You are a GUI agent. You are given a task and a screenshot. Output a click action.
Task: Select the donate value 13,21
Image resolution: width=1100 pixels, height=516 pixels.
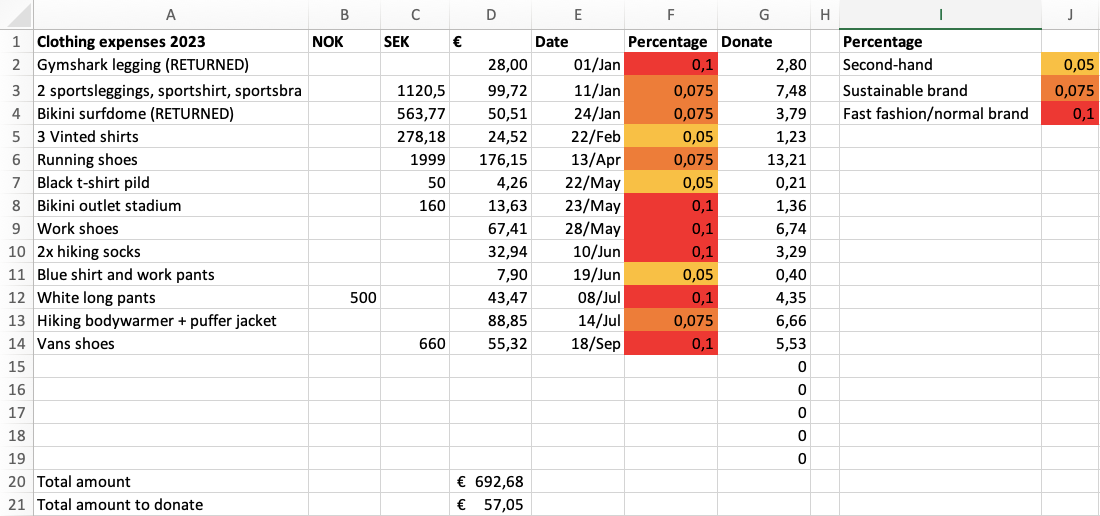[764, 160]
